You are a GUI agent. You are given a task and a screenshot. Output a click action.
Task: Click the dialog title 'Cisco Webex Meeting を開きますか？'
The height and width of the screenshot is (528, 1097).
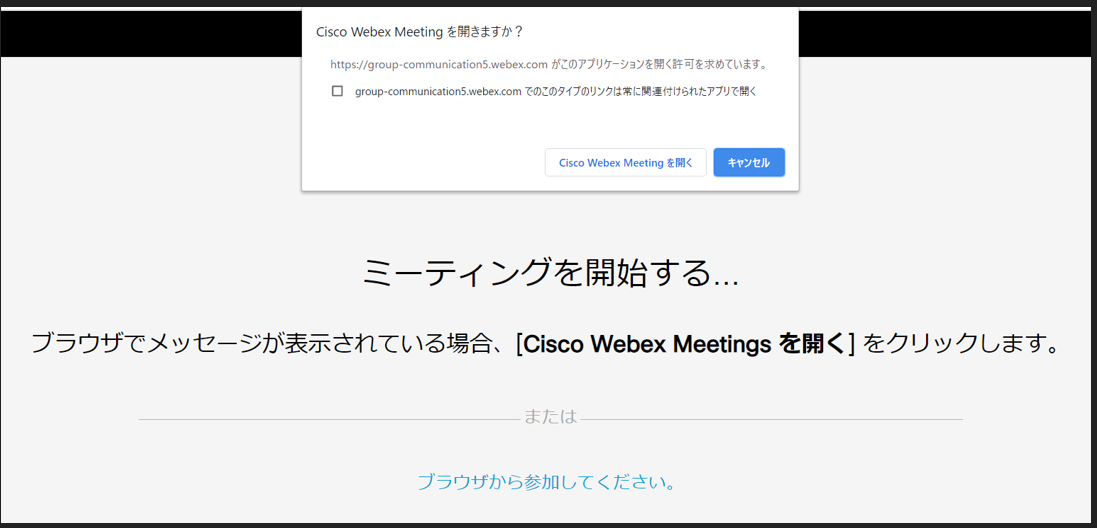pyautogui.click(x=420, y=31)
